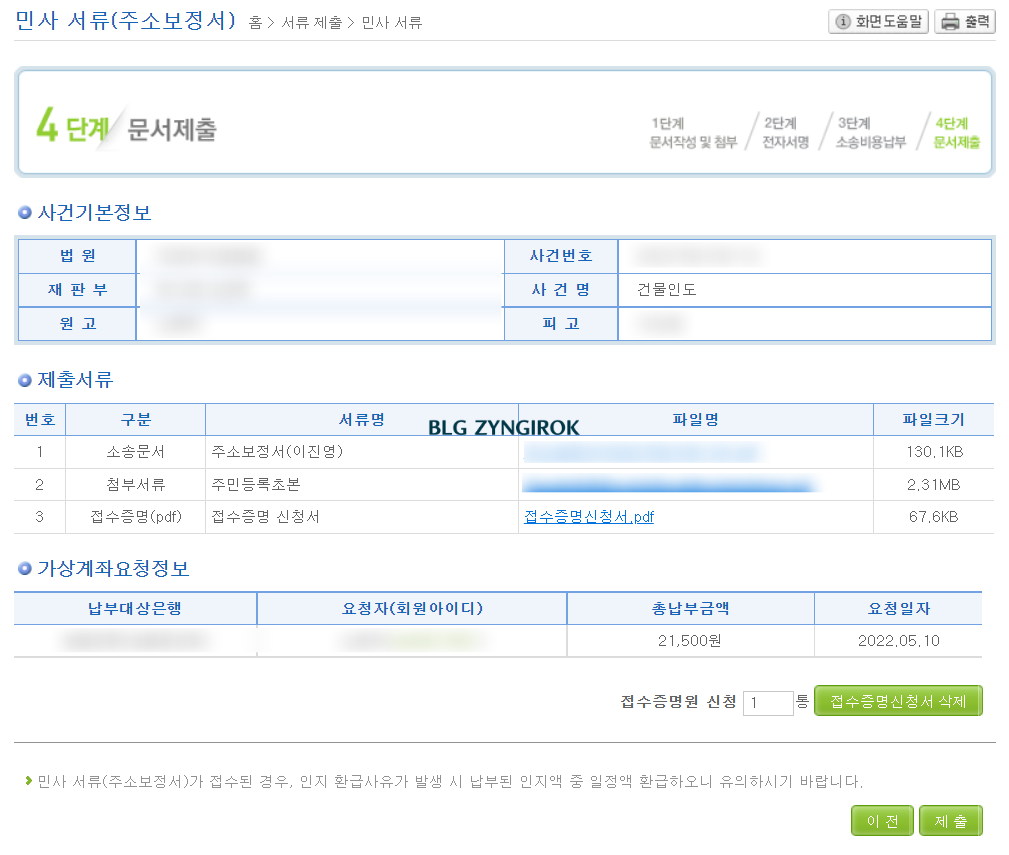Viewport: 1009px width, 855px height.
Task: Click the 요청자(회원아이디) column header
Action: (x=412, y=609)
